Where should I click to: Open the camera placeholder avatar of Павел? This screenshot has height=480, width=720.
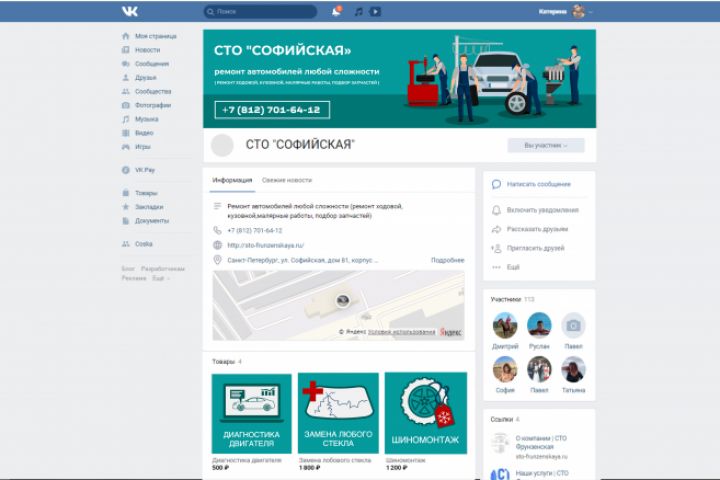[x=573, y=325]
